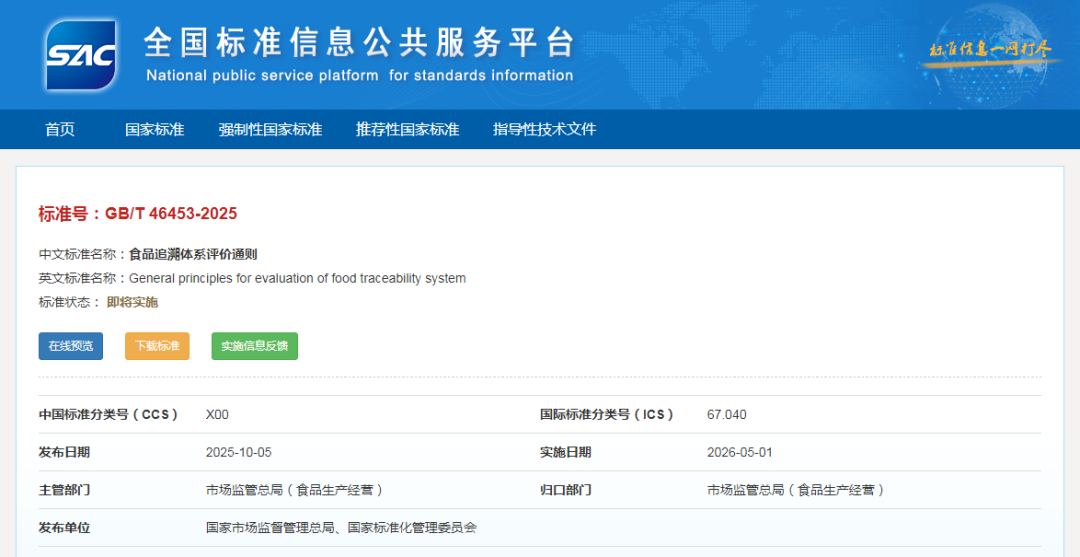Navigate to 指导性技术文件
Image resolution: width=1080 pixels, height=557 pixels.
click(x=544, y=129)
